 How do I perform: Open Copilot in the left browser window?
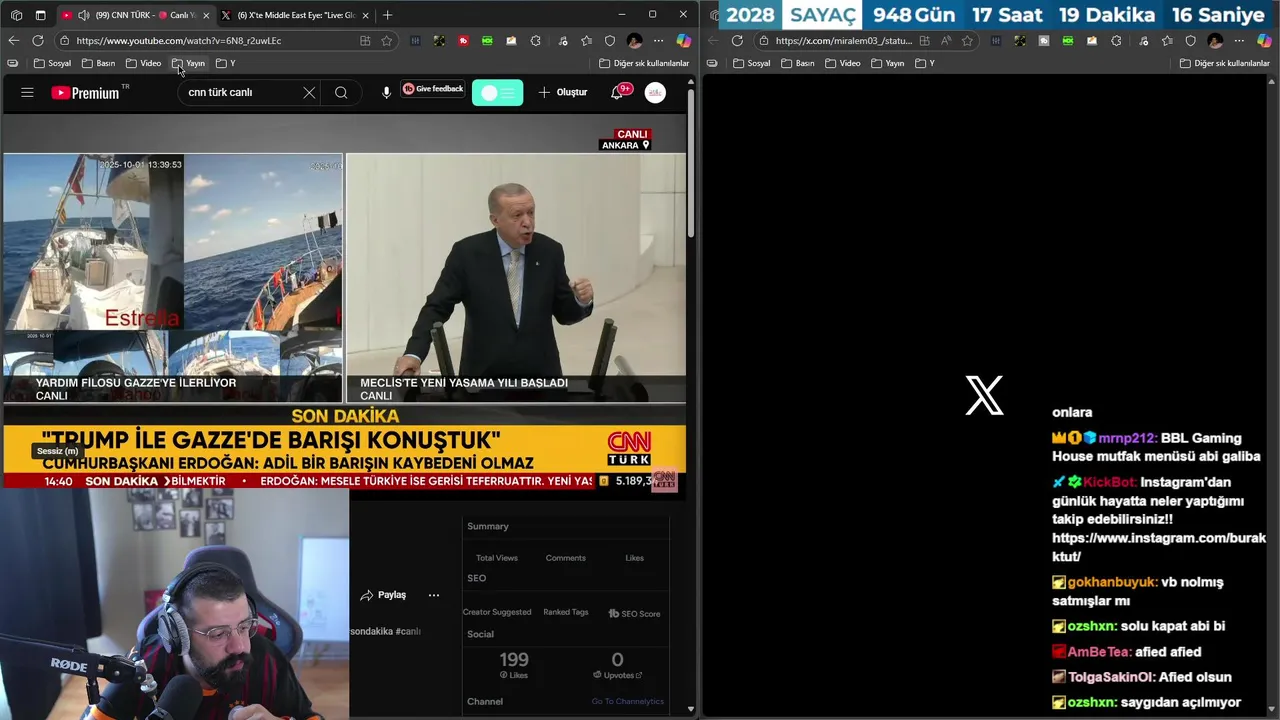click(x=683, y=41)
